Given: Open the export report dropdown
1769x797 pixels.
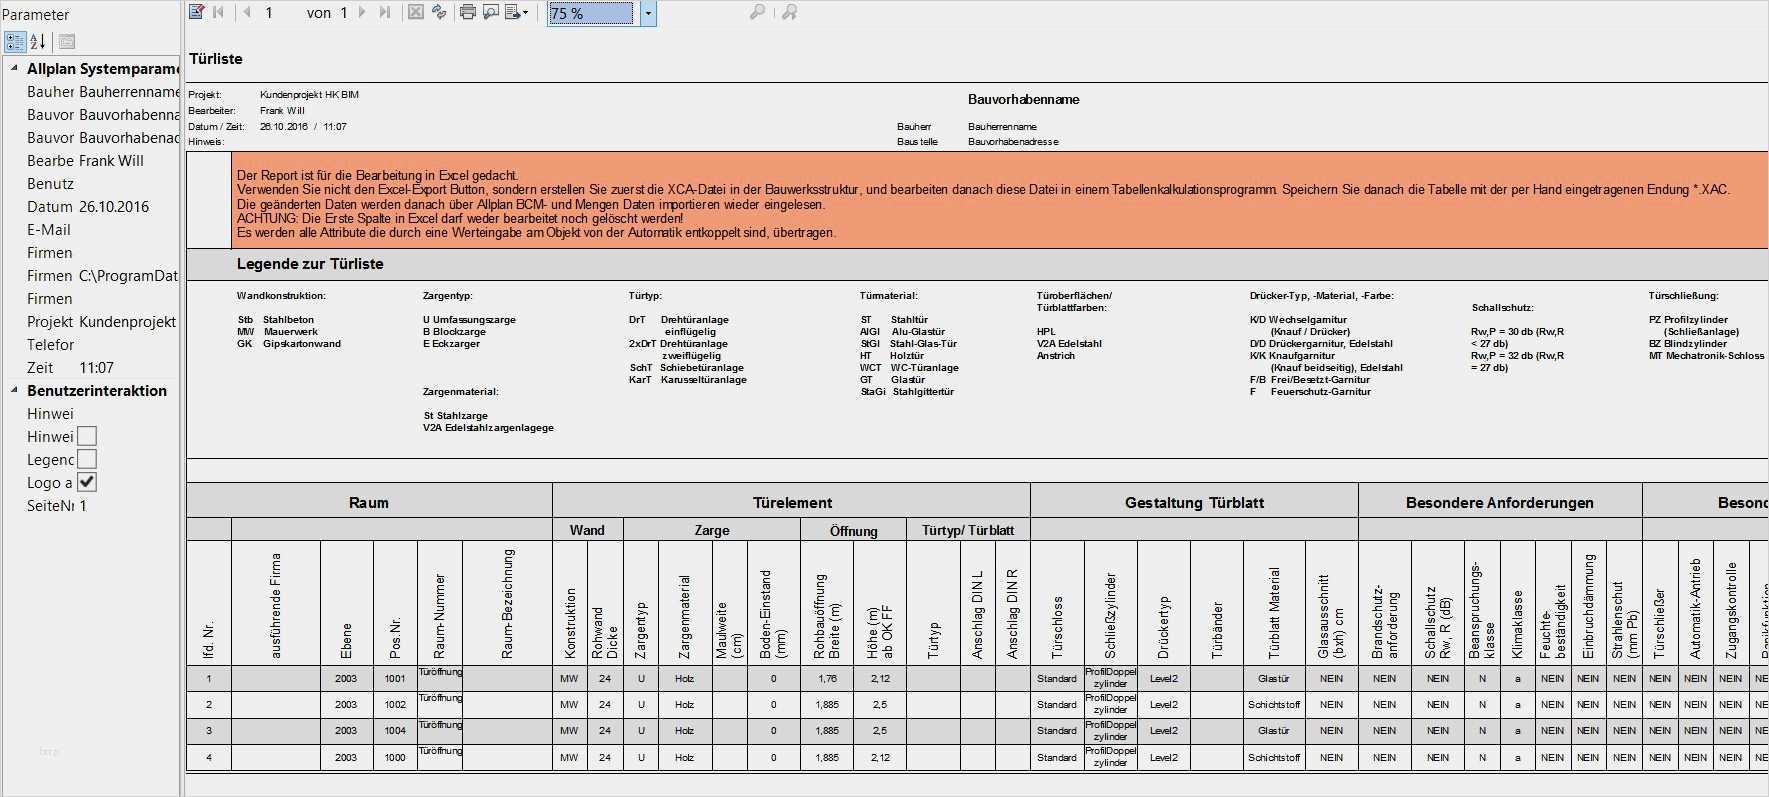Looking at the screenshot, I should coord(517,12).
